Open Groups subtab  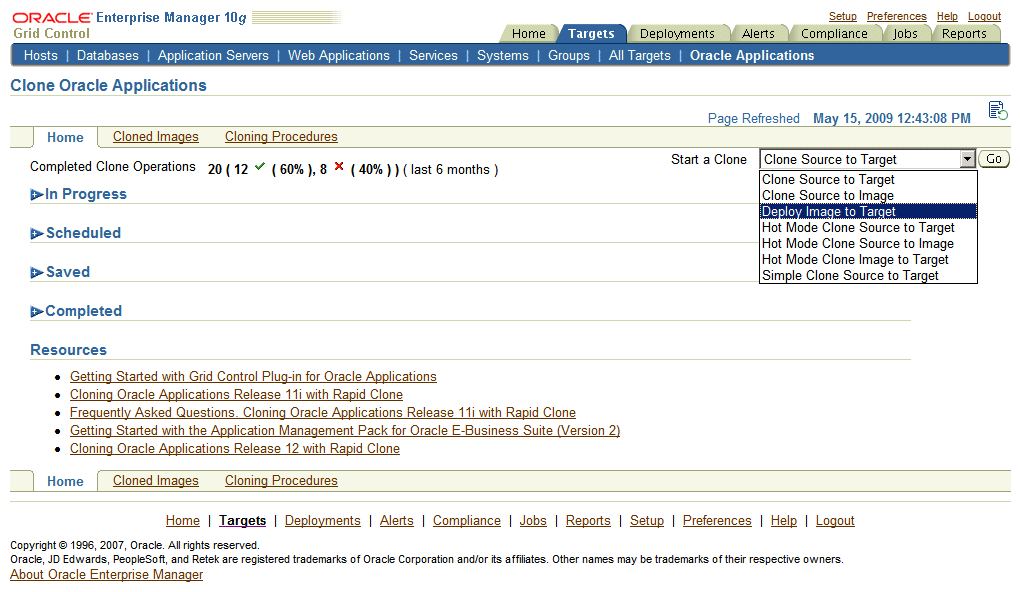pyautogui.click(x=569, y=56)
